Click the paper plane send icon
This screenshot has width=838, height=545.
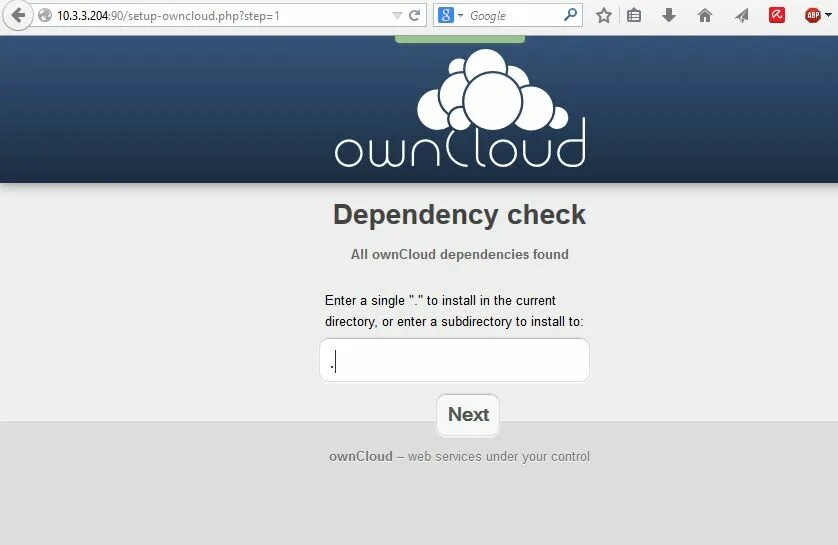741,15
